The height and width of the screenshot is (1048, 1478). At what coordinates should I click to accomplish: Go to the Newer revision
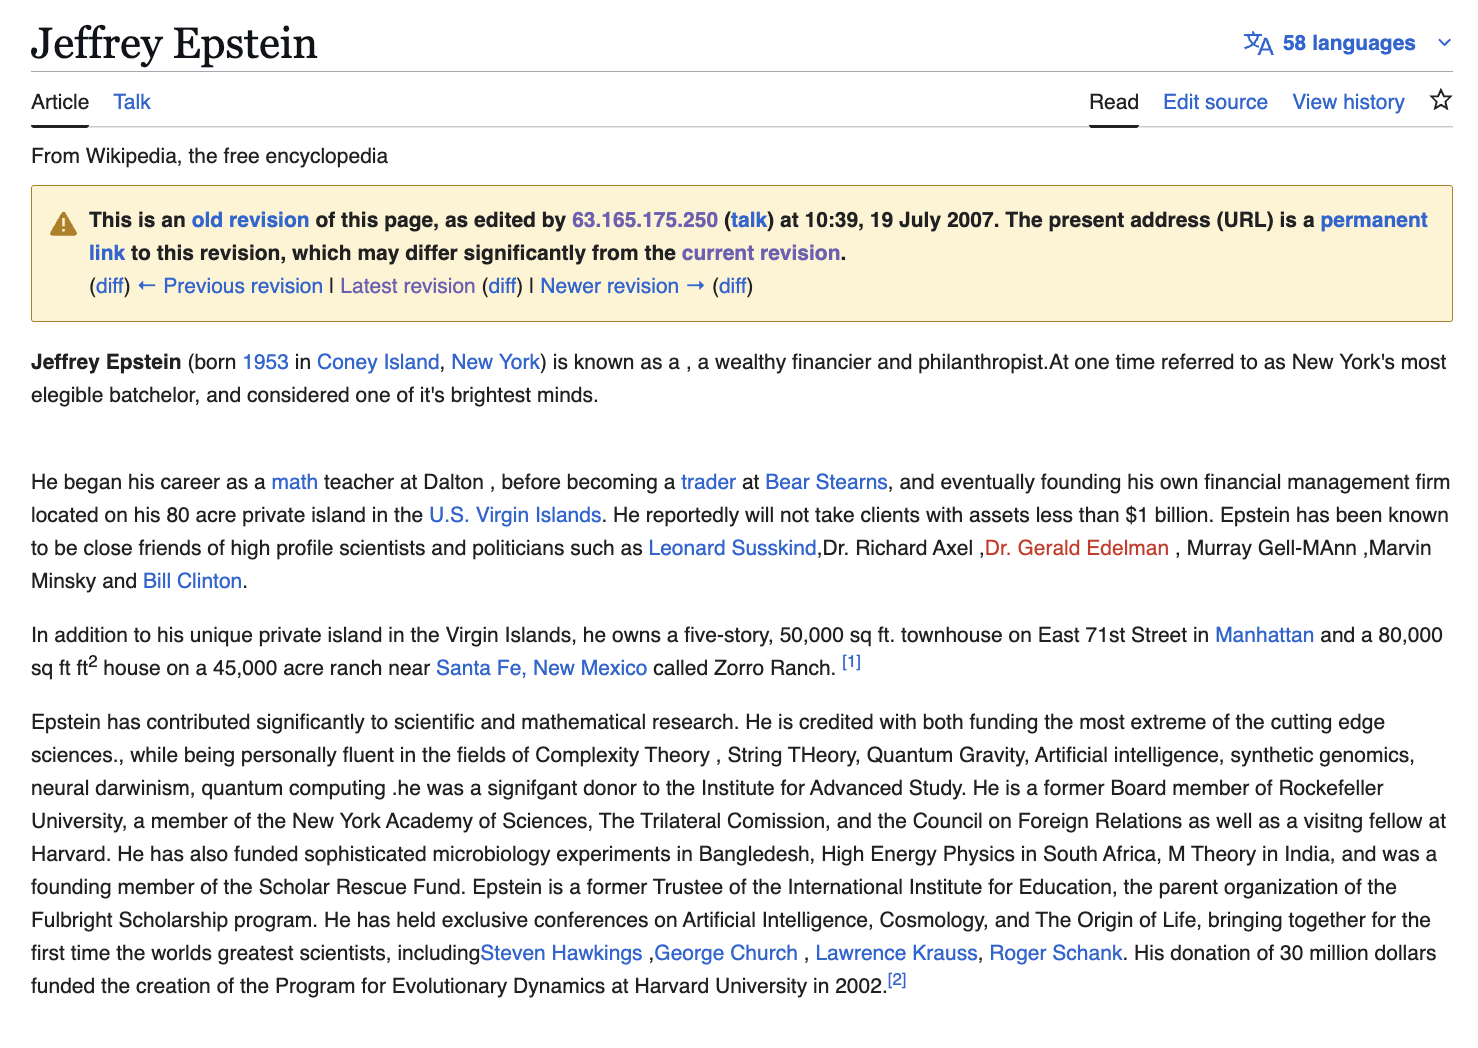(x=623, y=286)
